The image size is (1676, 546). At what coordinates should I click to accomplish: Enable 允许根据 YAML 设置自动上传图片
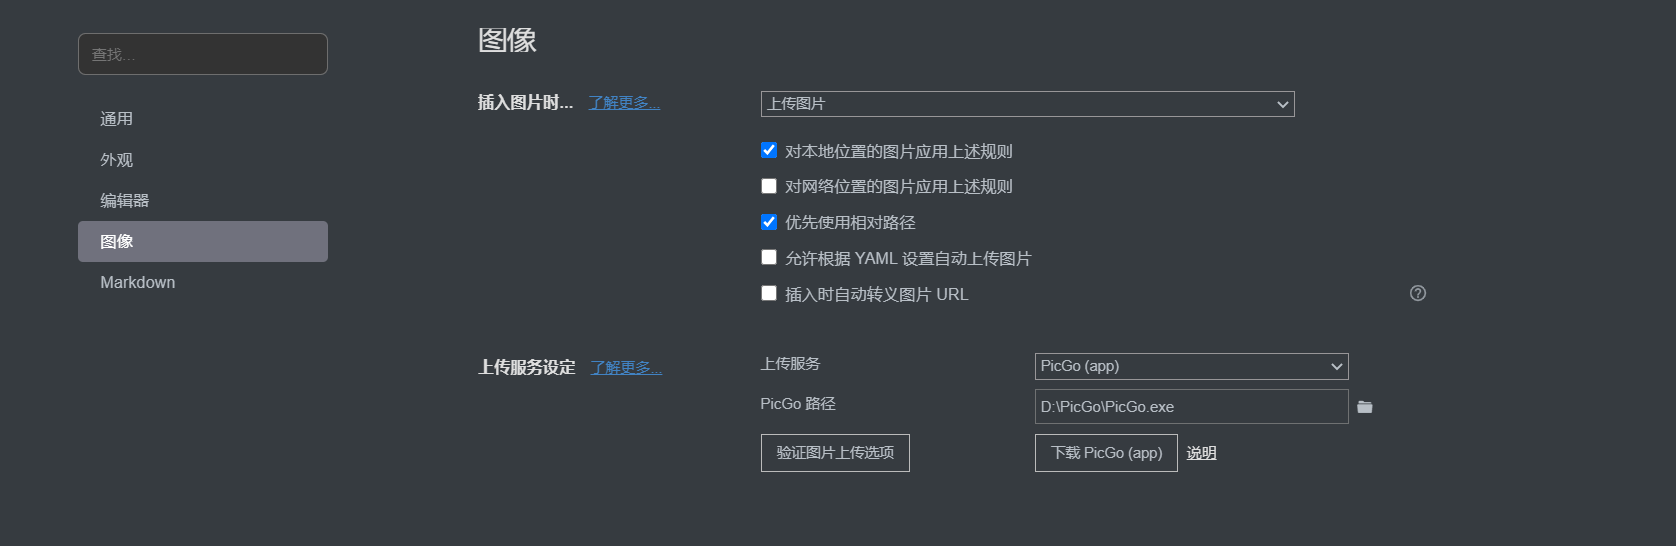click(x=769, y=257)
